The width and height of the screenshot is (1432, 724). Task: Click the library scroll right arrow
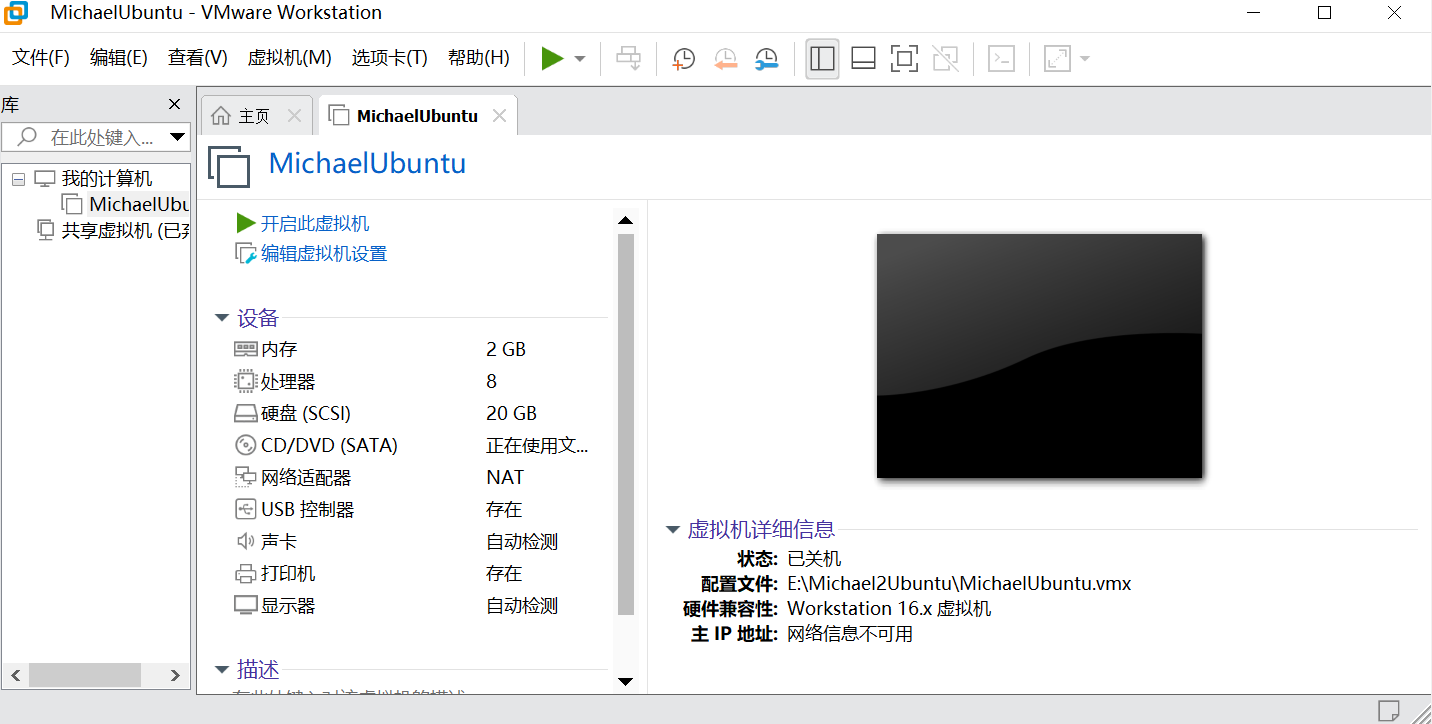pos(176,676)
